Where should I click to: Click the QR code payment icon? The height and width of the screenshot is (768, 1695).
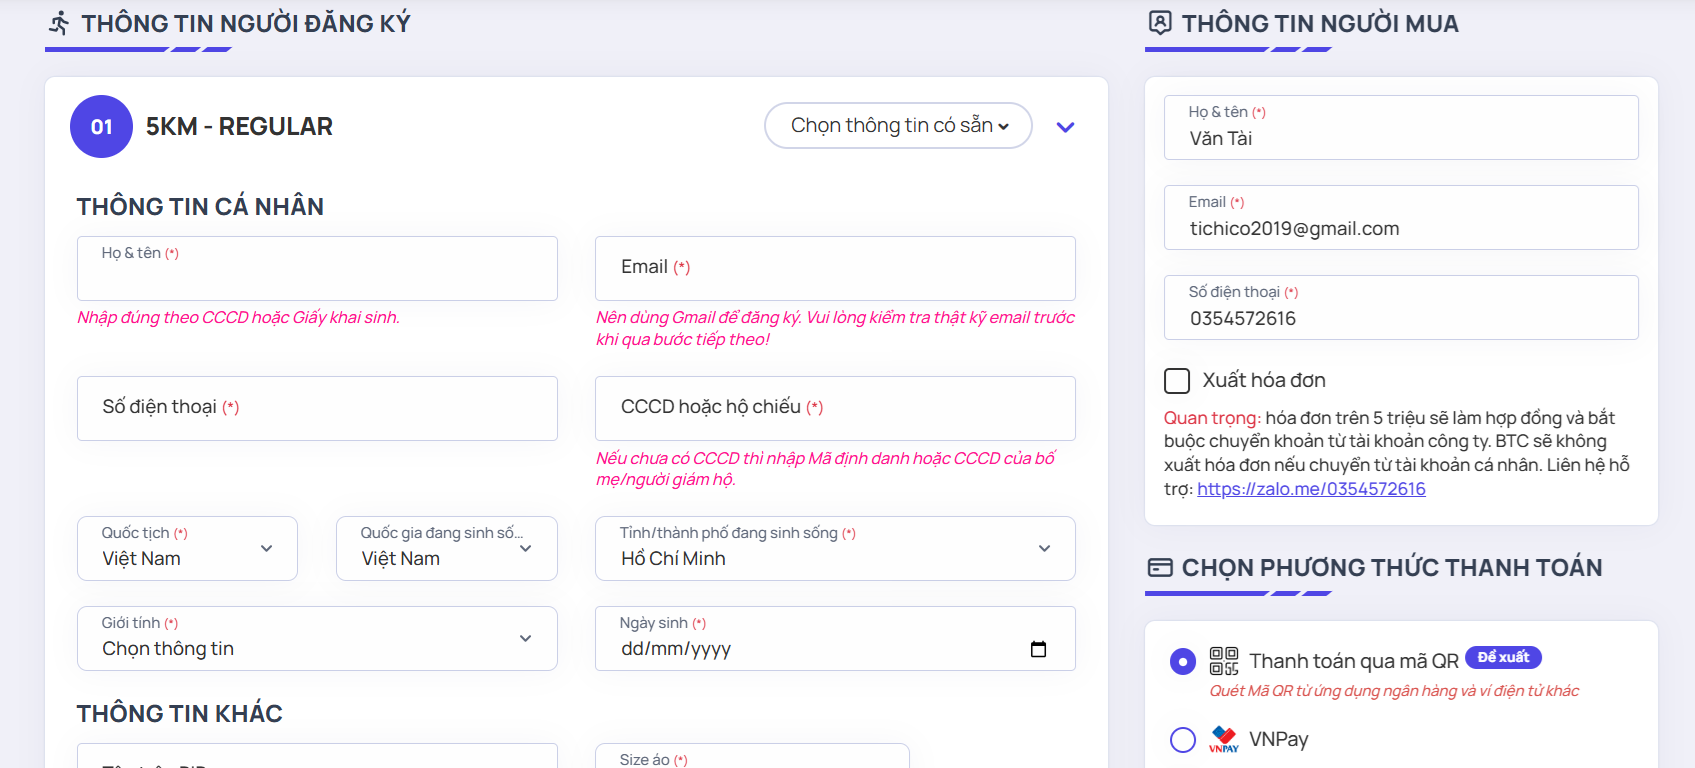click(1223, 661)
